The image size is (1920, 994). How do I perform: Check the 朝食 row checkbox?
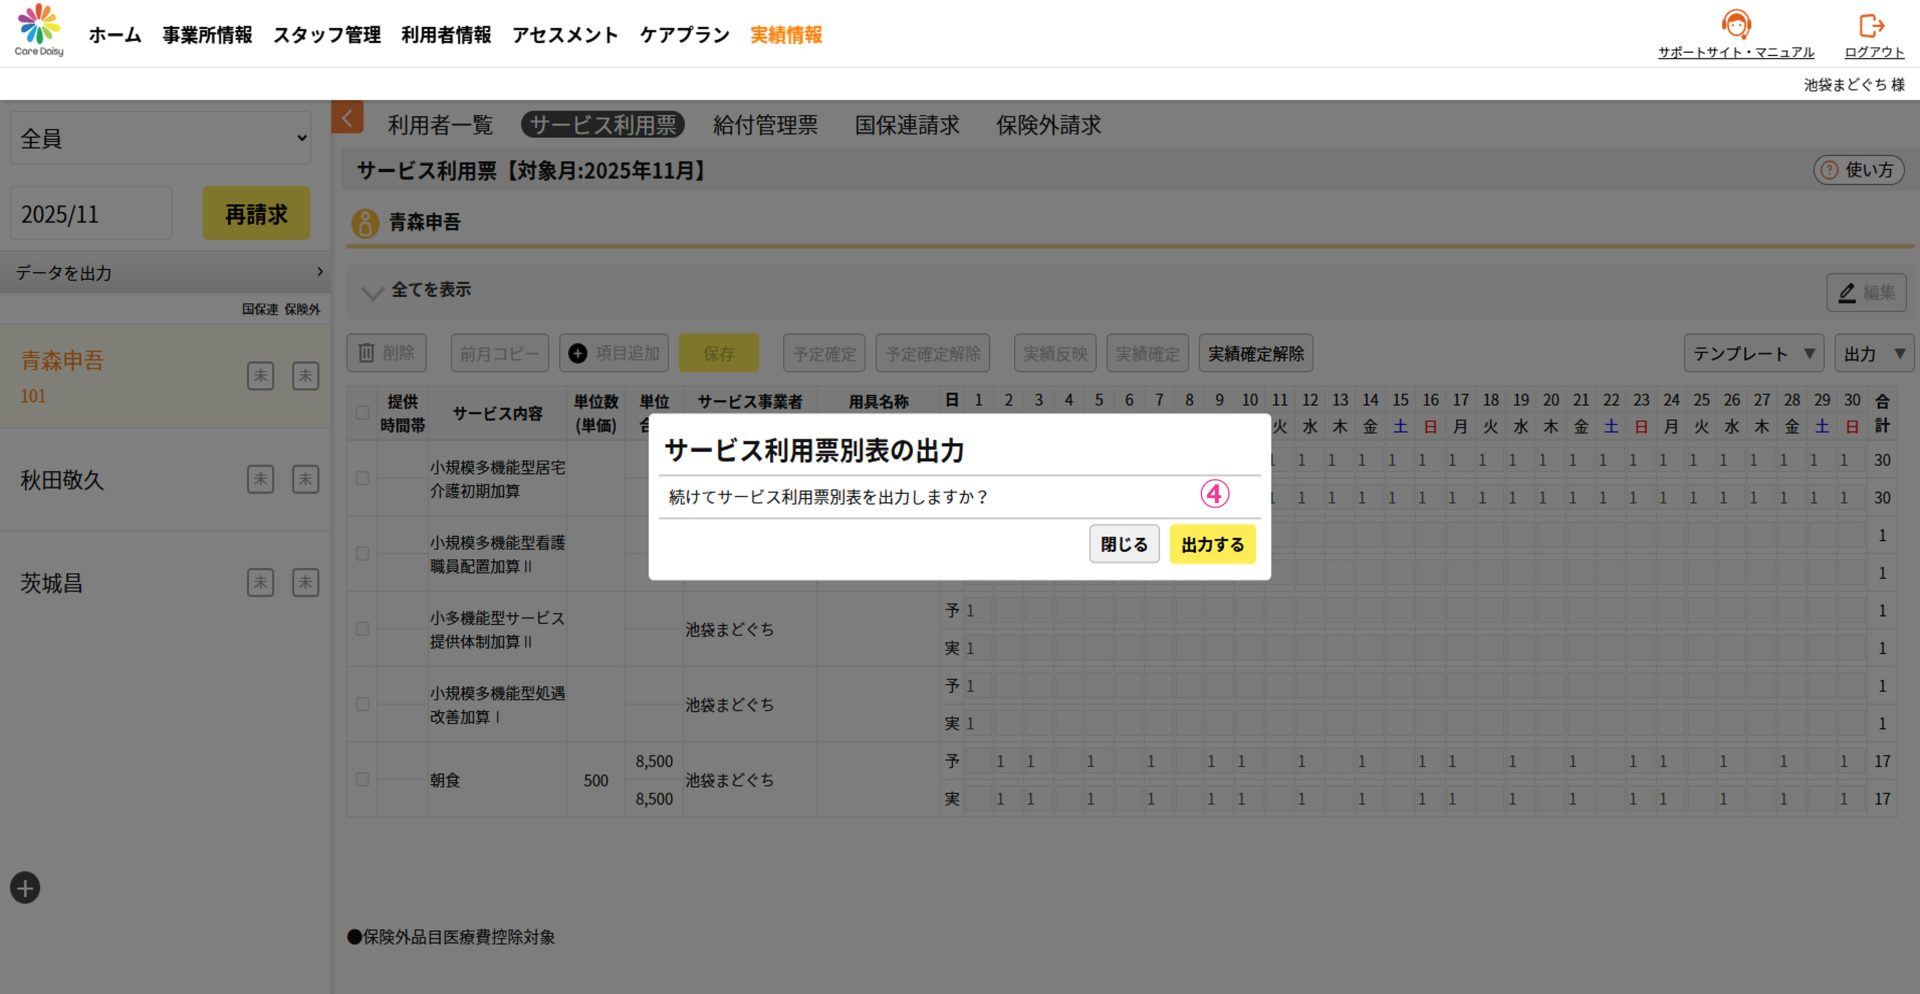coord(362,780)
